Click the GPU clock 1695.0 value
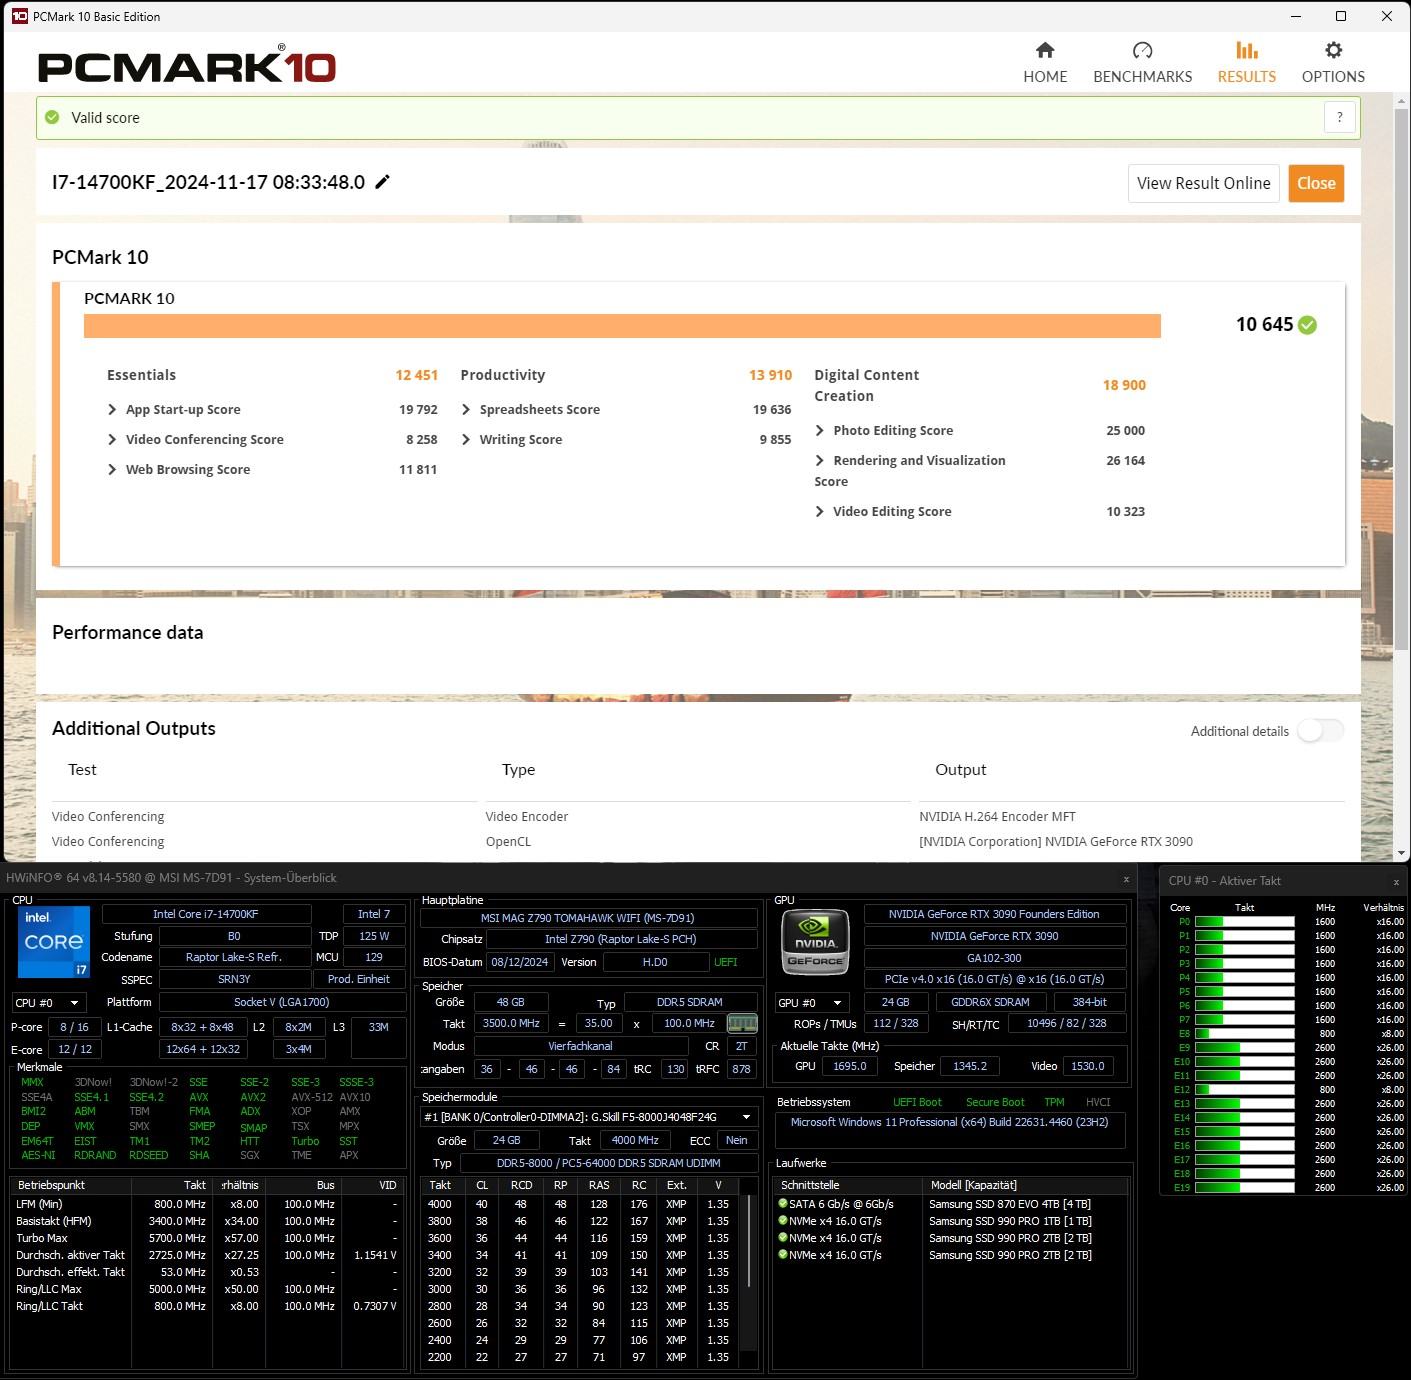The width and height of the screenshot is (1411, 1380). 849,1066
